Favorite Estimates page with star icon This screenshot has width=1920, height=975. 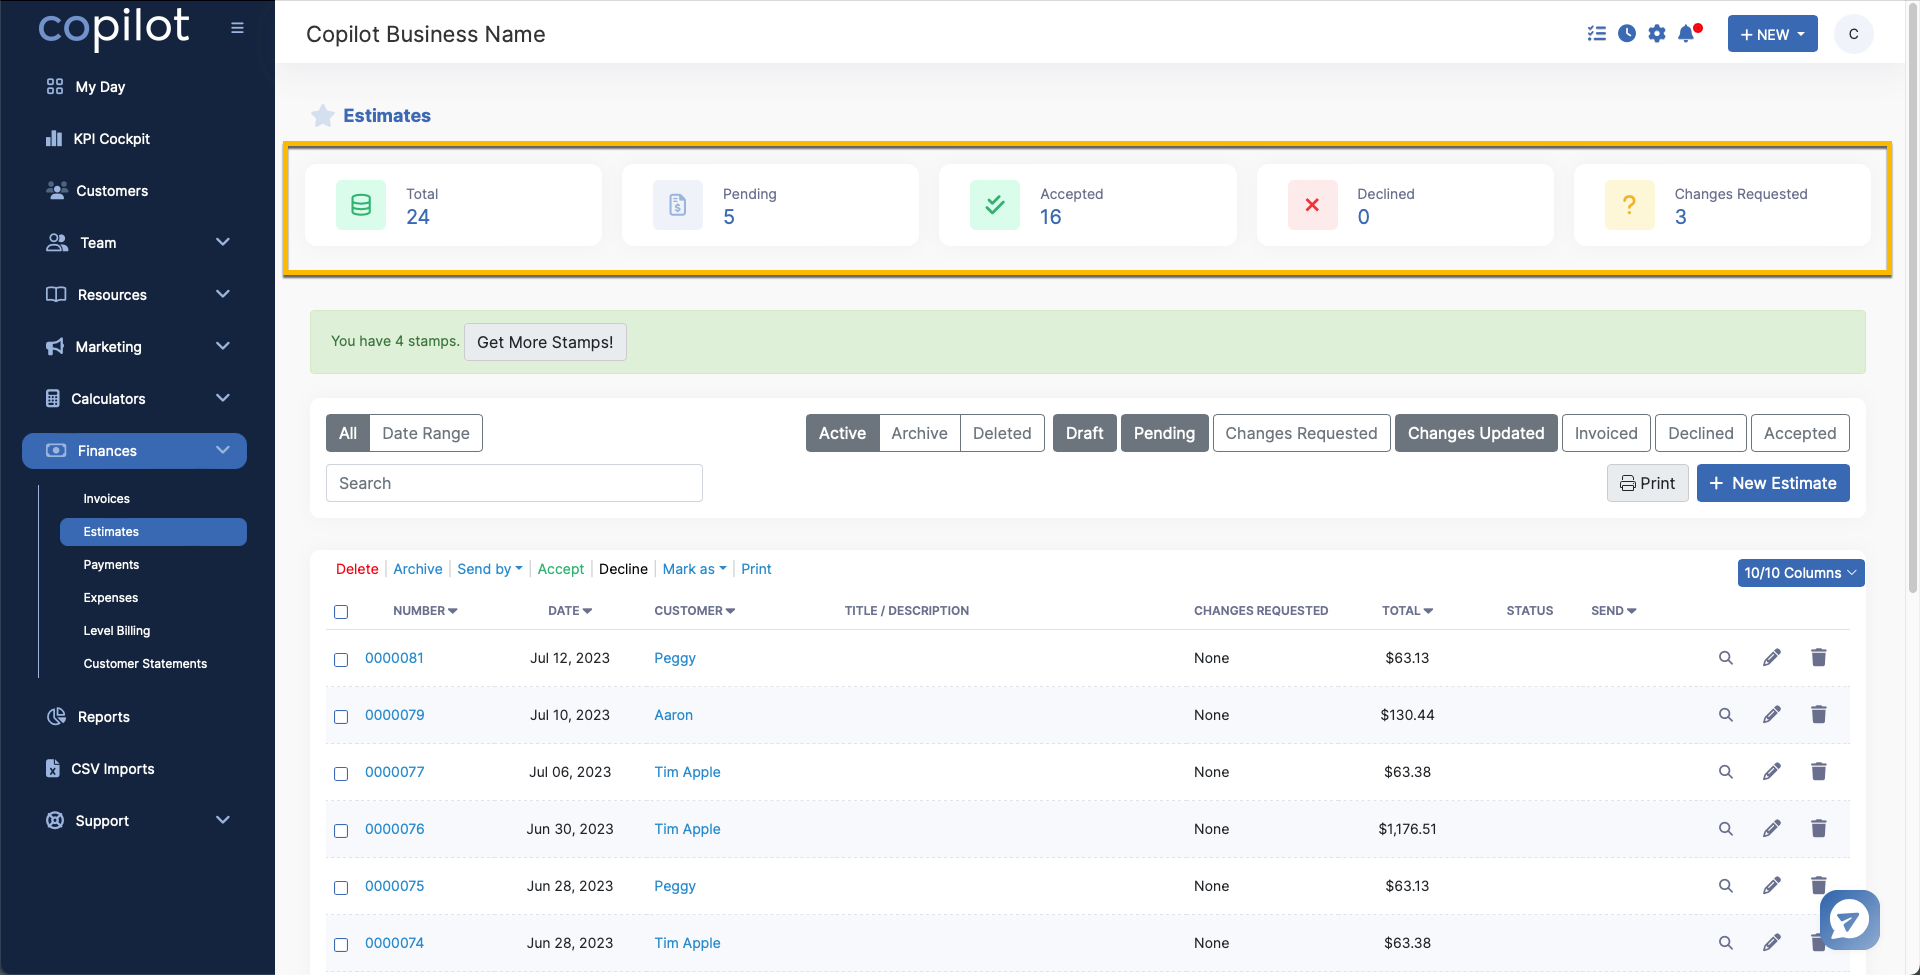(x=322, y=116)
